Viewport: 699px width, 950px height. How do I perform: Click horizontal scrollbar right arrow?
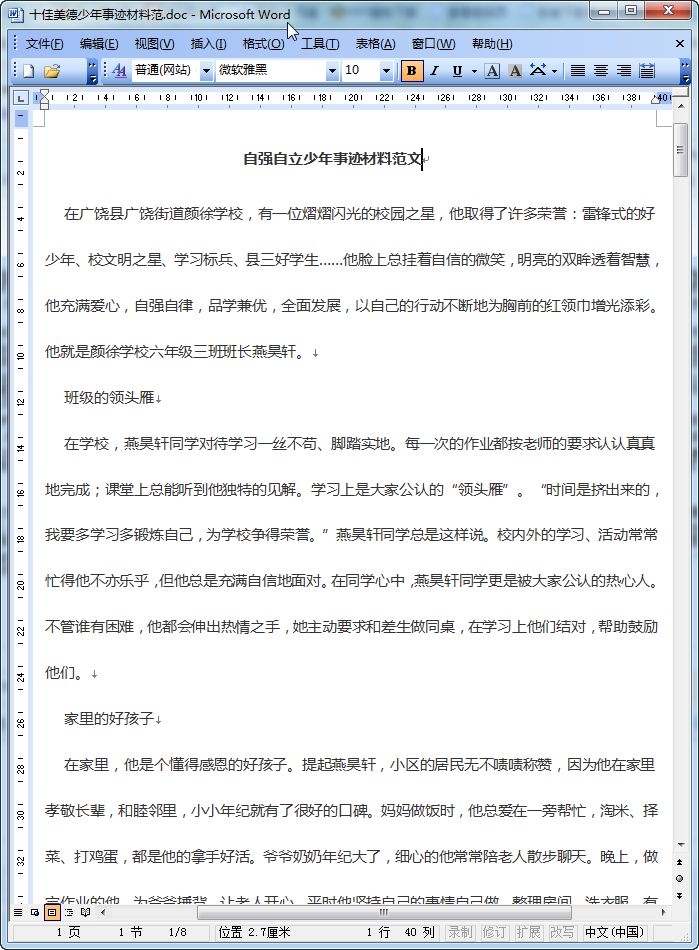[x=663, y=912]
